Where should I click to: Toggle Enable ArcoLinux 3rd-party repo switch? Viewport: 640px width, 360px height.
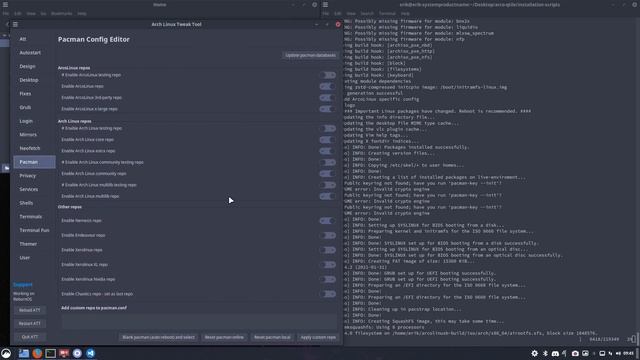click(327, 98)
